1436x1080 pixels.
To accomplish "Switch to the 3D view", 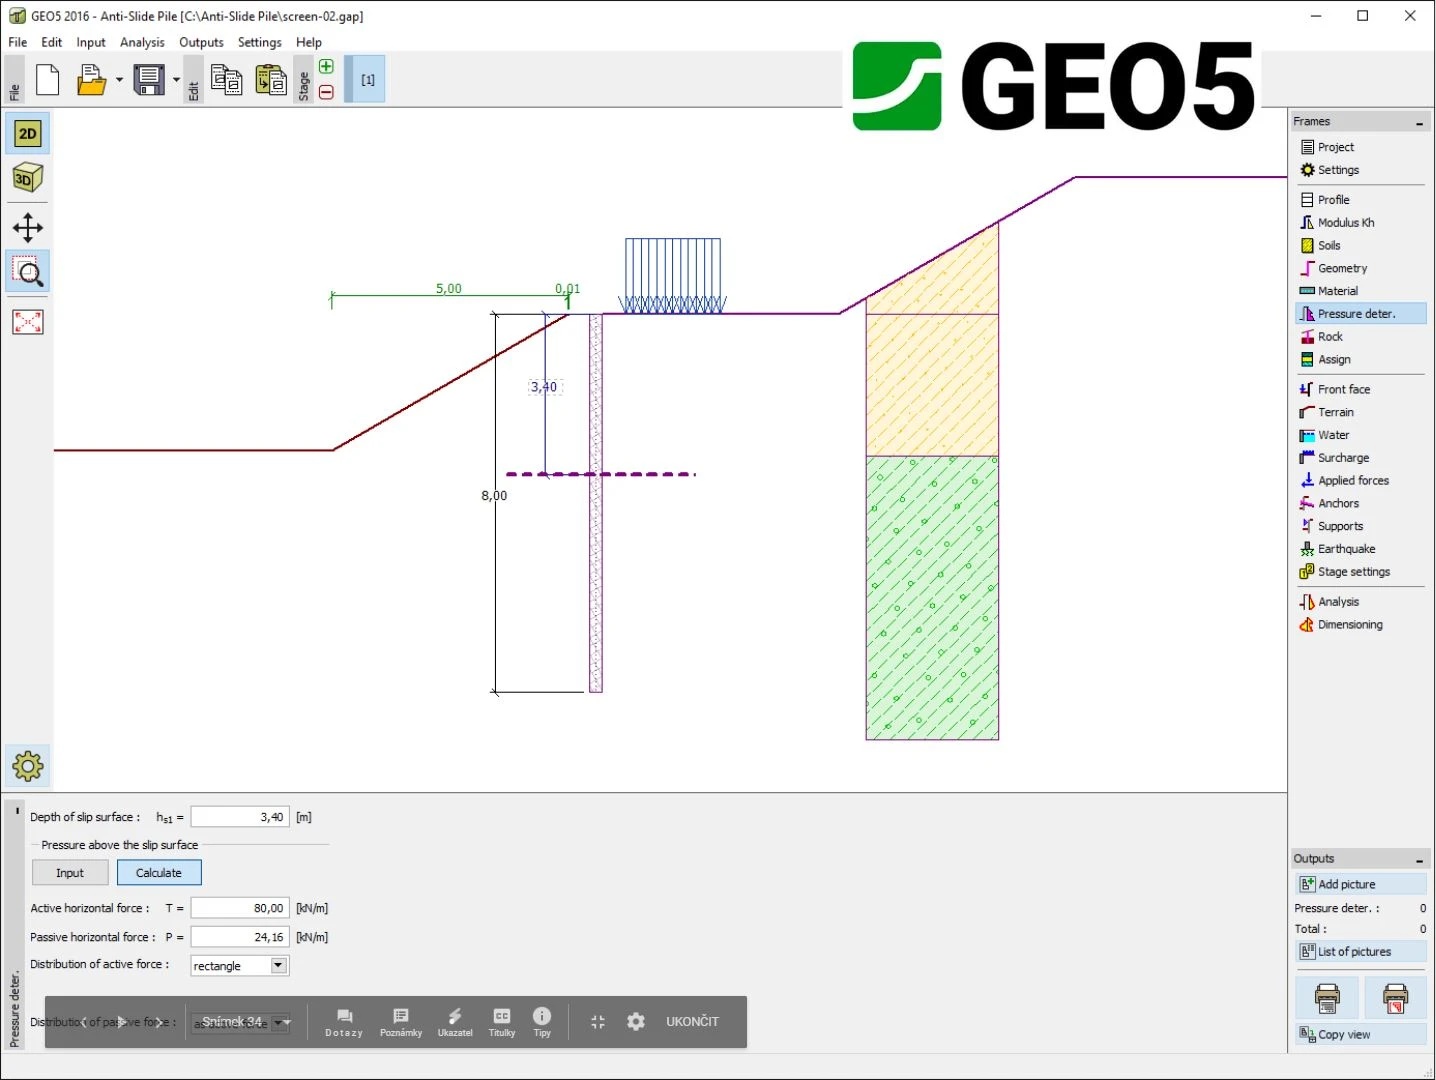I will click(28, 178).
